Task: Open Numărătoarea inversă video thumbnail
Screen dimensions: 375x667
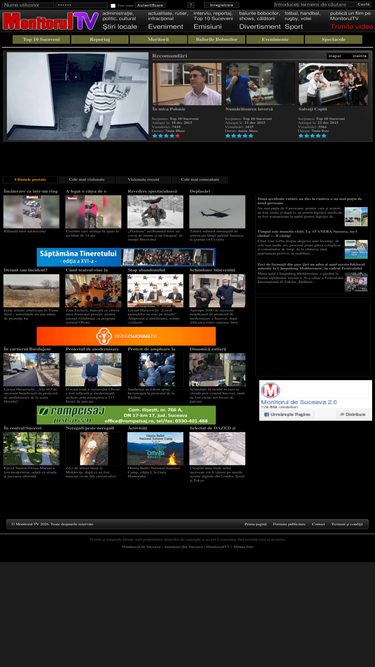Action: [x=260, y=84]
